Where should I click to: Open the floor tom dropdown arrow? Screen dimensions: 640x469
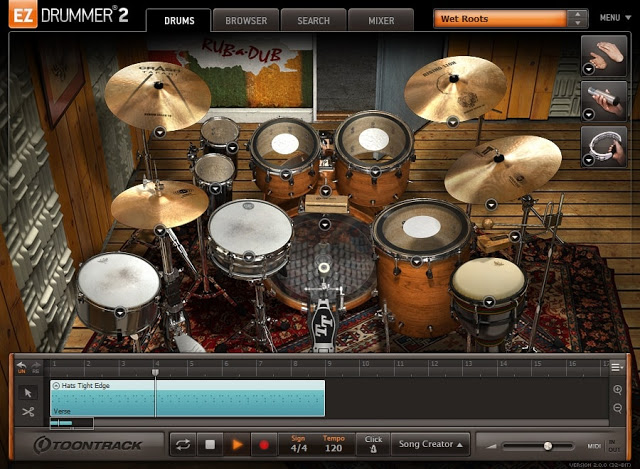[x=416, y=261]
